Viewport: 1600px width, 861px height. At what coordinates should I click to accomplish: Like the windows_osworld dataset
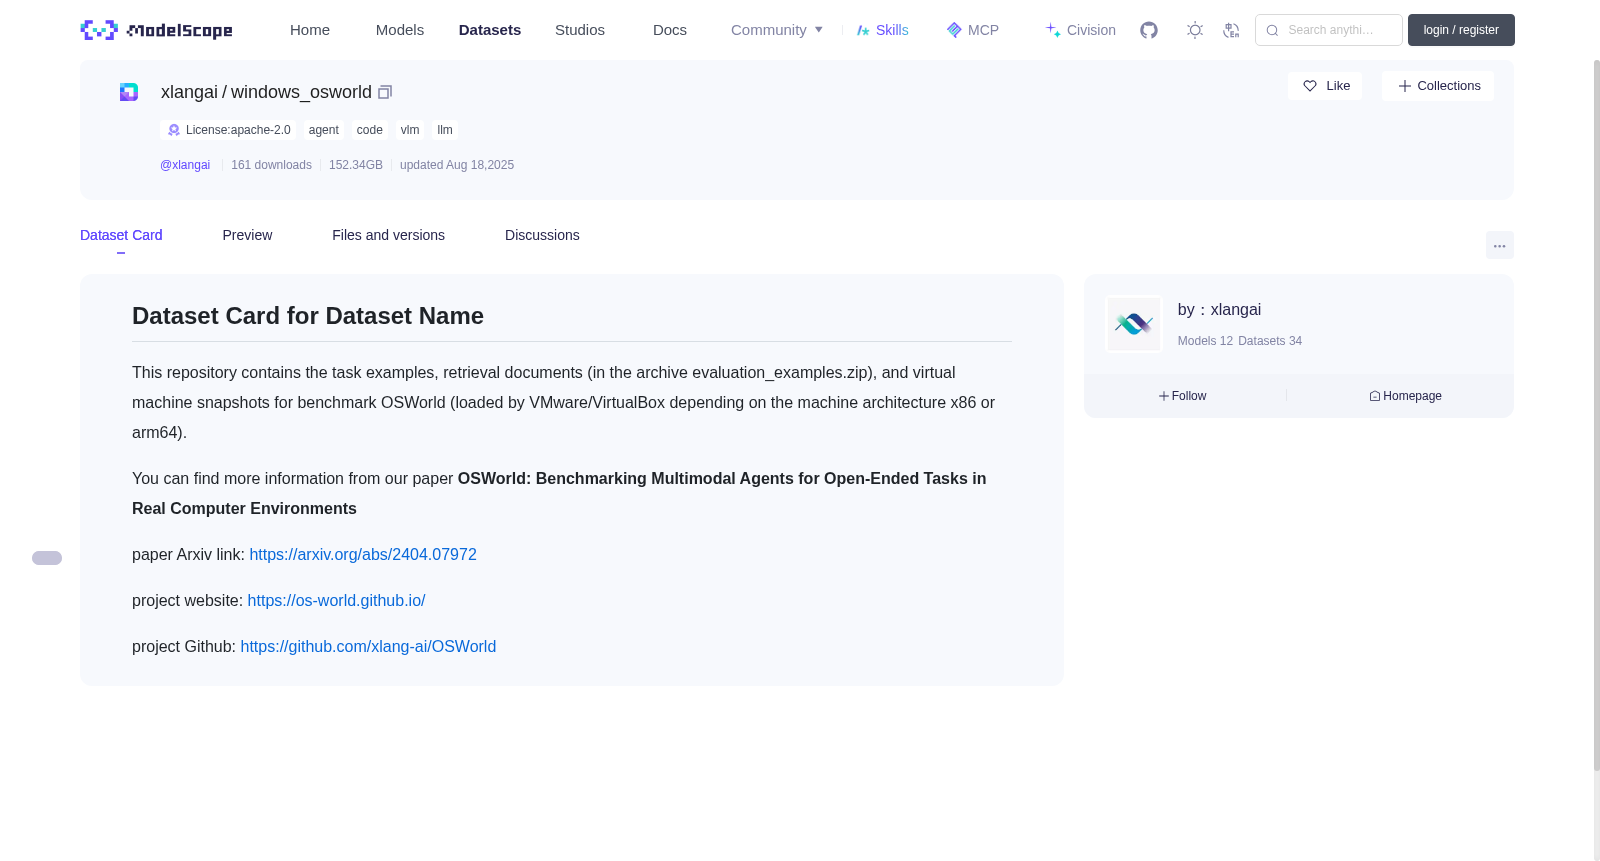click(x=1325, y=86)
